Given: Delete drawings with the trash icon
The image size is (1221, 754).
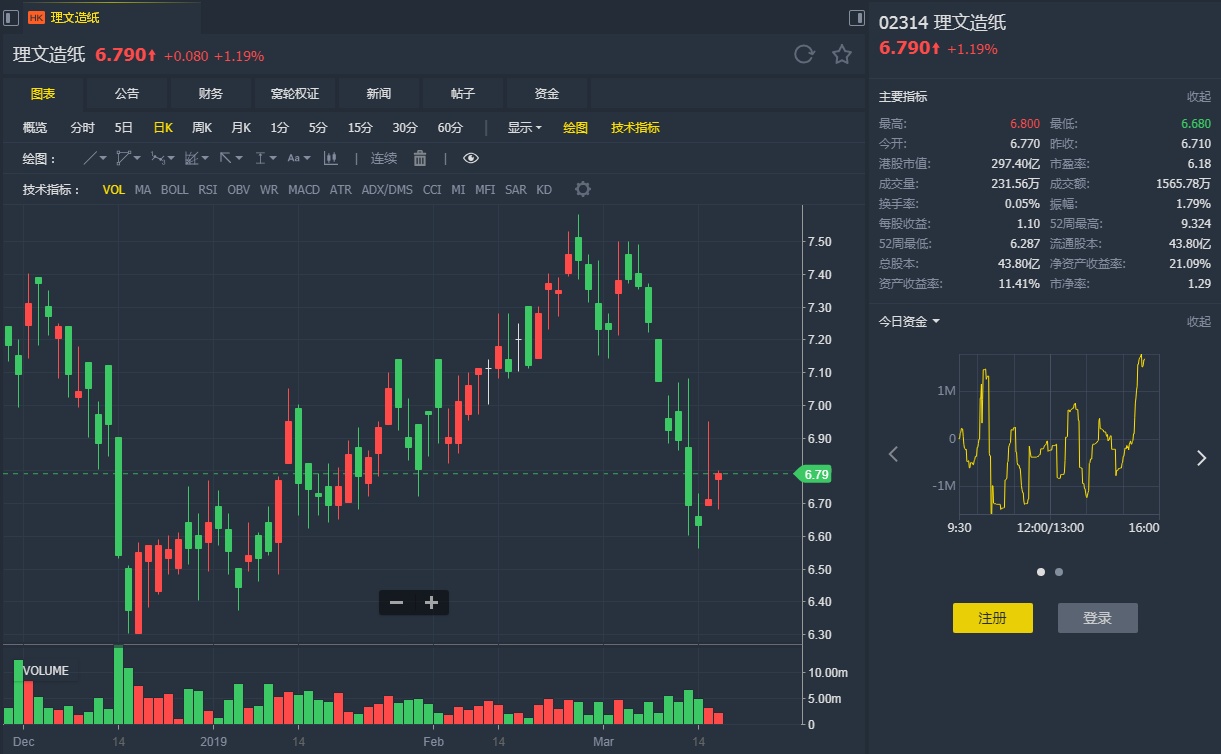Looking at the screenshot, I should (420, 158).
